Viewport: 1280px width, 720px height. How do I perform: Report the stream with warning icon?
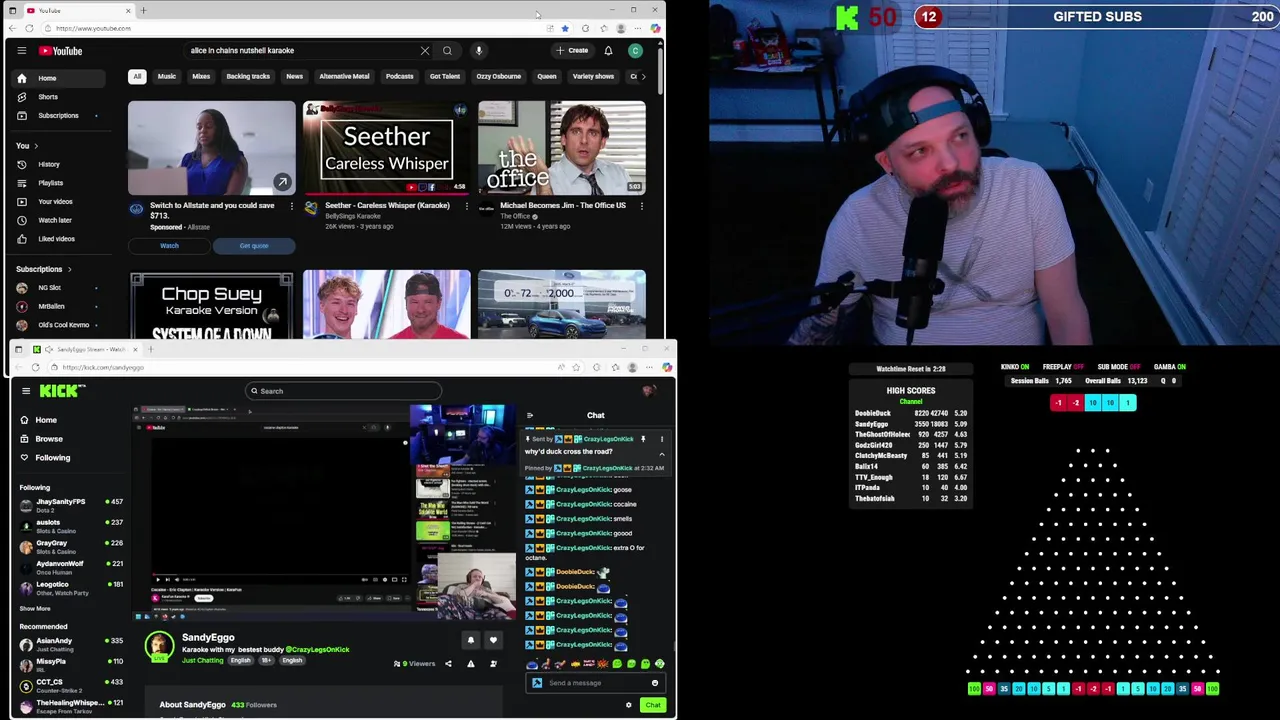[471, 664]
